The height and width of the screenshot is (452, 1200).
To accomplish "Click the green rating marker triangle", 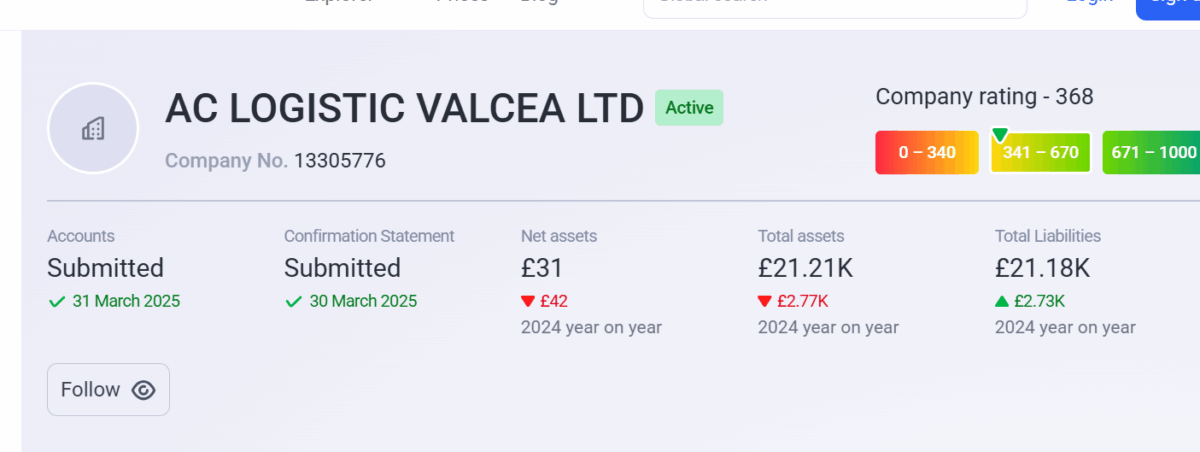I will tap(999, 135).
